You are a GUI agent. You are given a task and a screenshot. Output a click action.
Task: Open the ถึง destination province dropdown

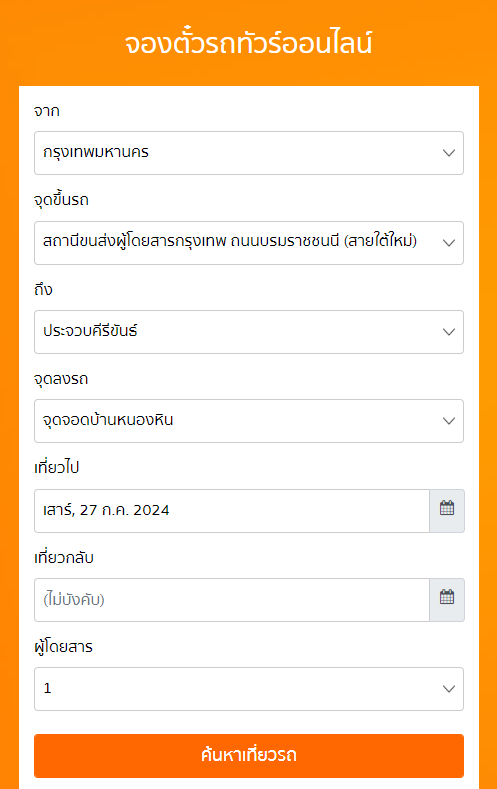click(x=248, y=332)
